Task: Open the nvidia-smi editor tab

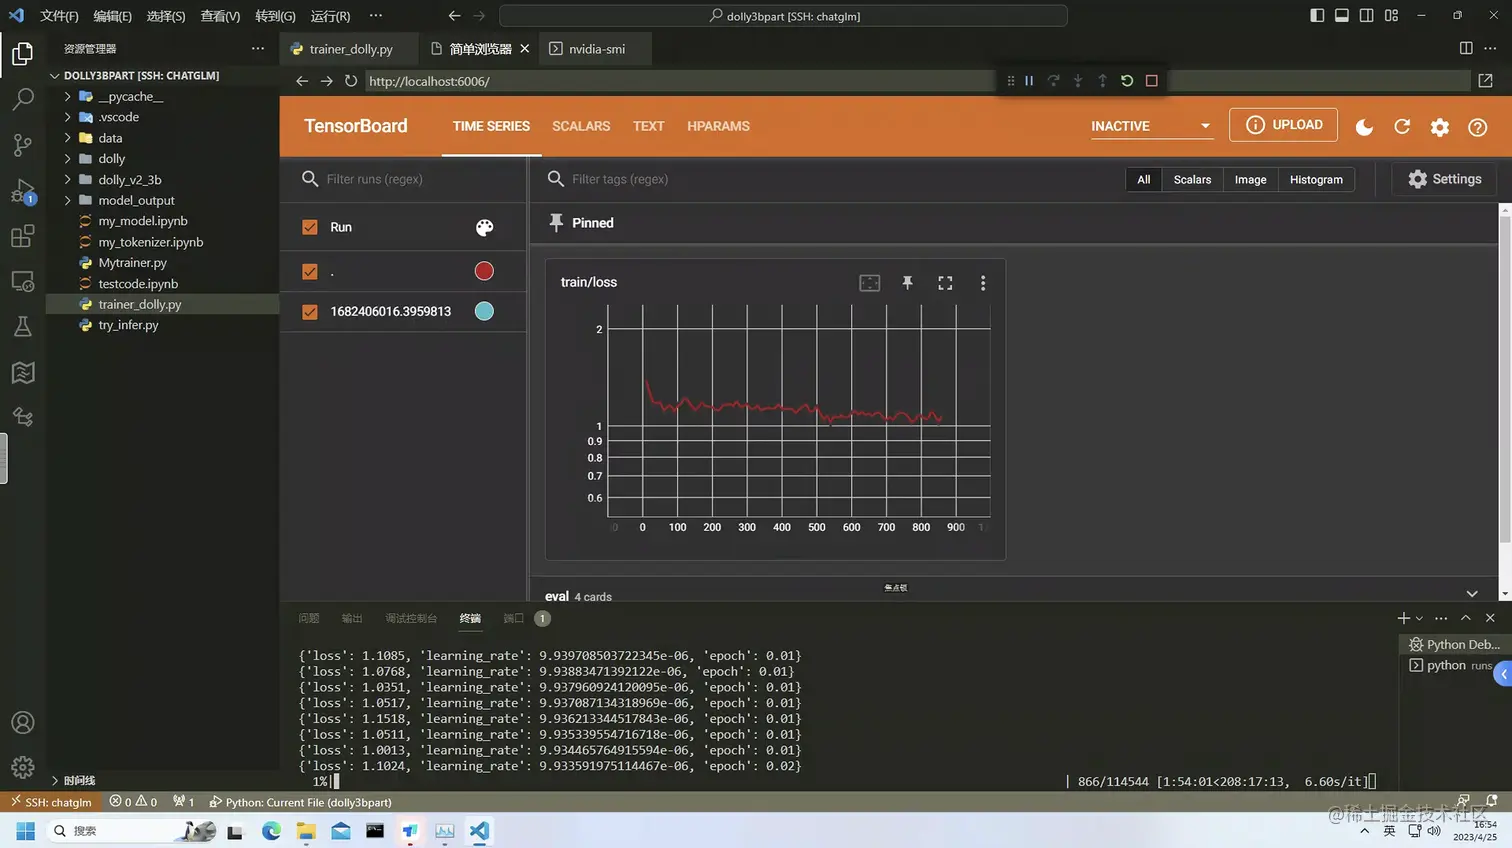Action: point(596,49)
